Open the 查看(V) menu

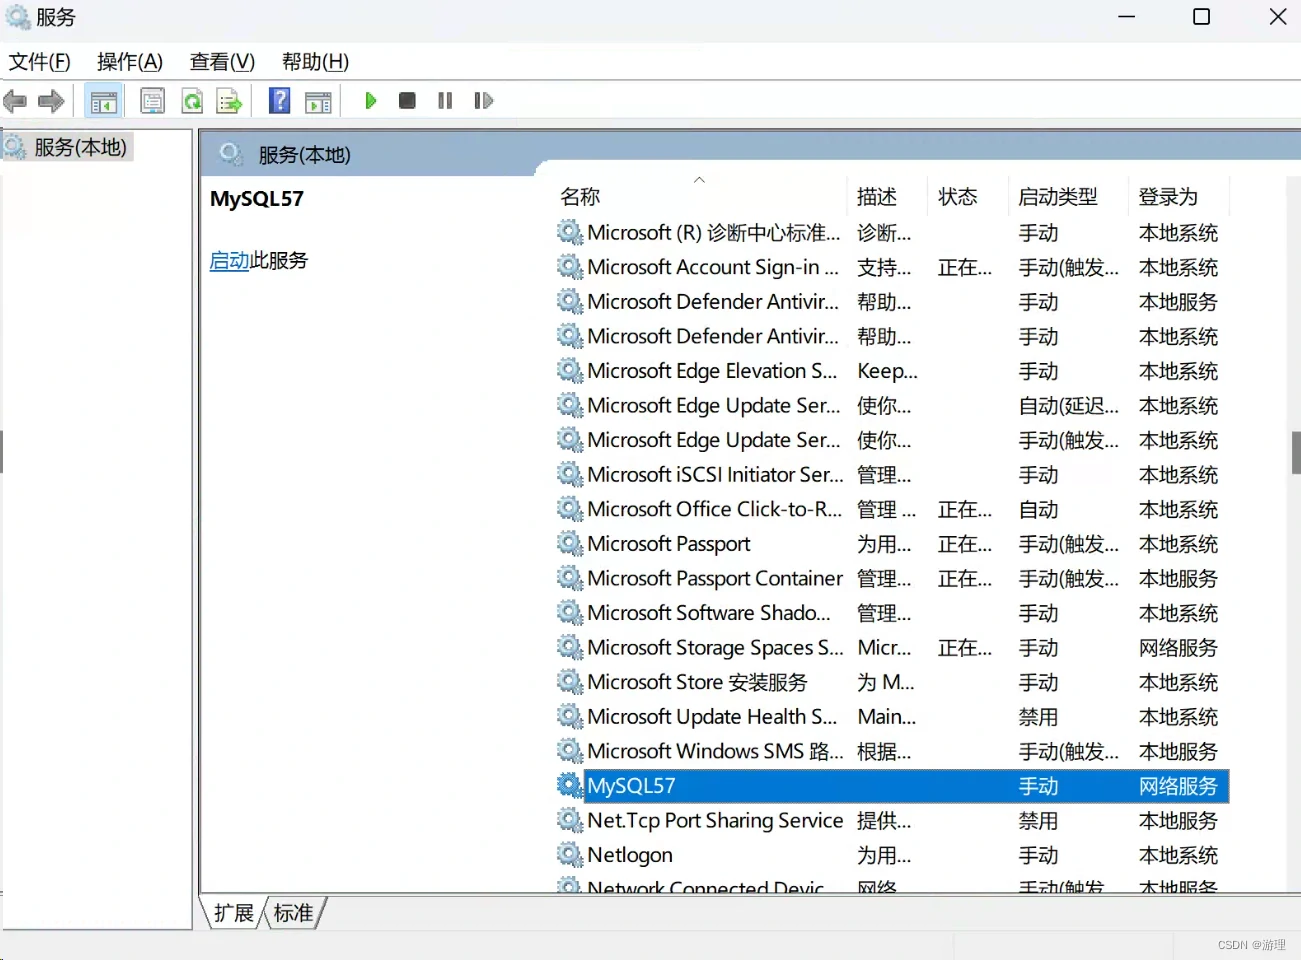[222, 62]
